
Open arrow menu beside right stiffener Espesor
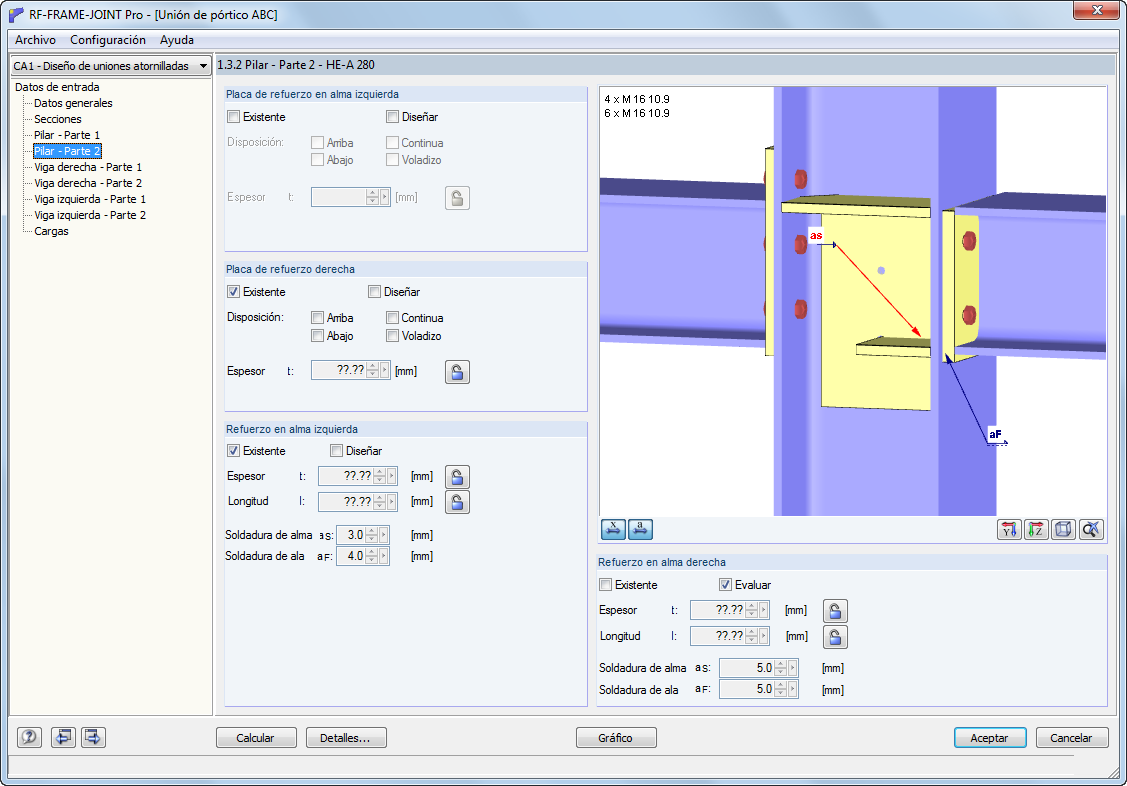[x=764, y=610]
